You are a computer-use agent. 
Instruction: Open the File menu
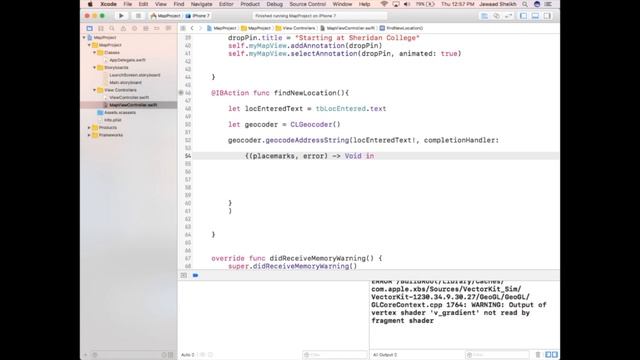[128, 4]
